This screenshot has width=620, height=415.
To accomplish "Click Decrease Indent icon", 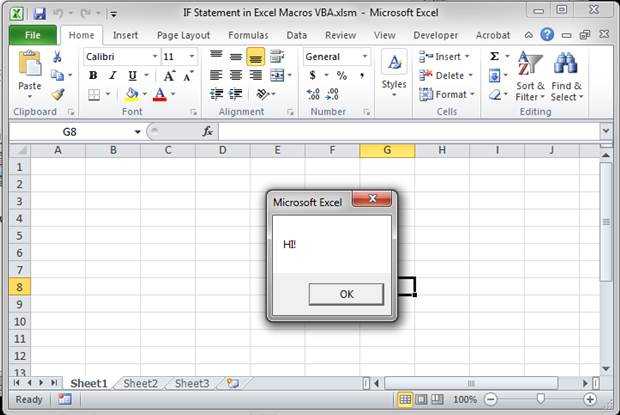I will (x=216, y=94).
